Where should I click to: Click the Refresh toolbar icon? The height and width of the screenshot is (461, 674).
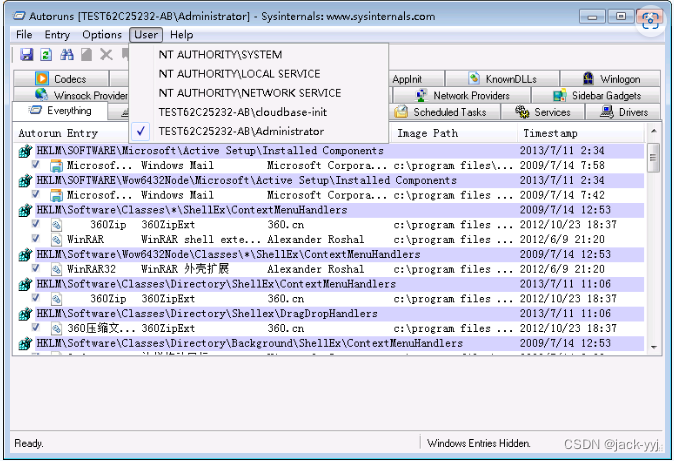point(46,55)
